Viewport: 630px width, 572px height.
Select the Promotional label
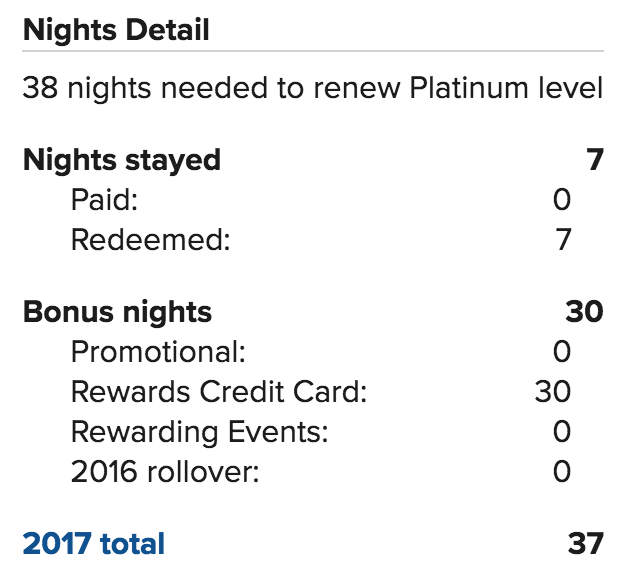(x=158, y=352)
